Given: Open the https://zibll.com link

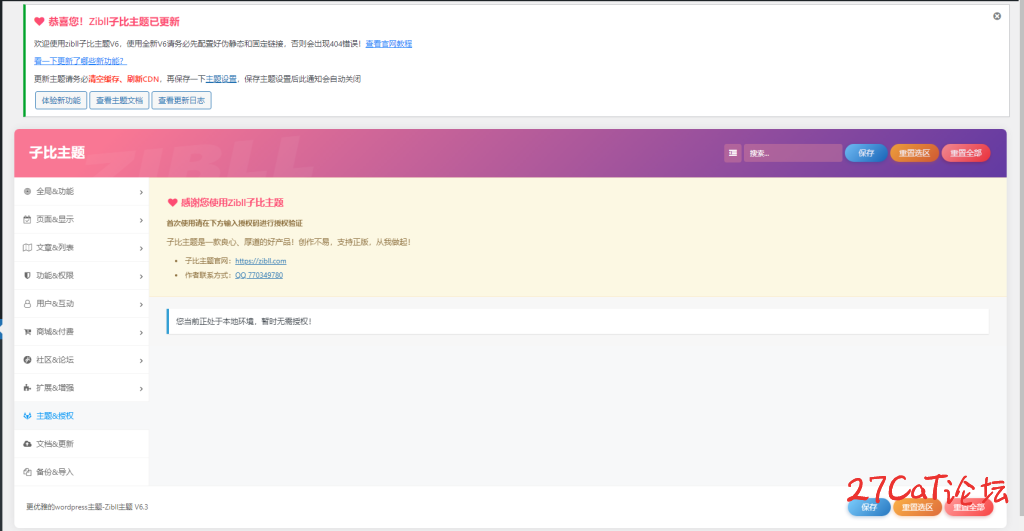Looking at the screenshot, I should point(261,261).
